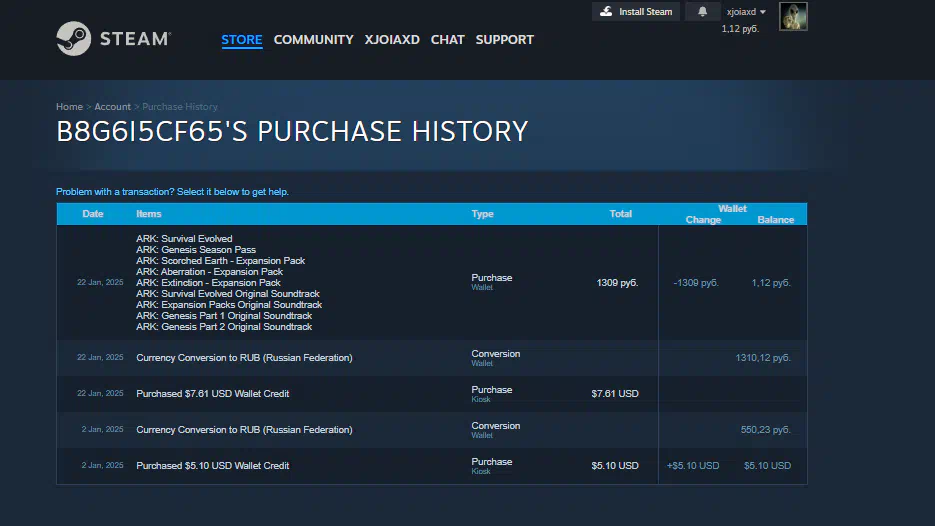Click the Purchase History breadcrumb

point(179,107)
